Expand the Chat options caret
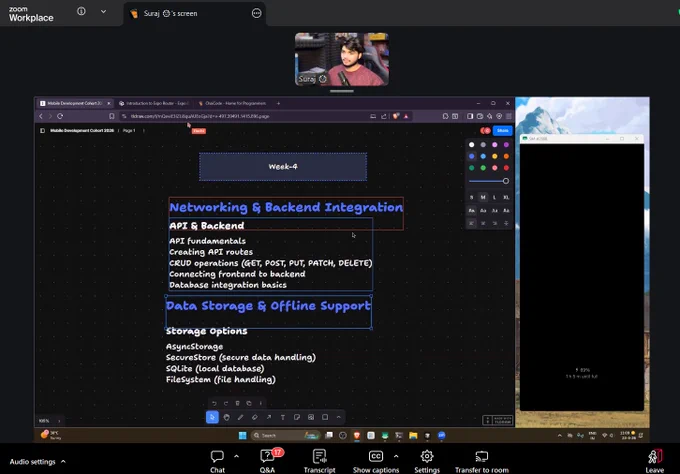Screen dimensions: 680x474 (236, 456)
